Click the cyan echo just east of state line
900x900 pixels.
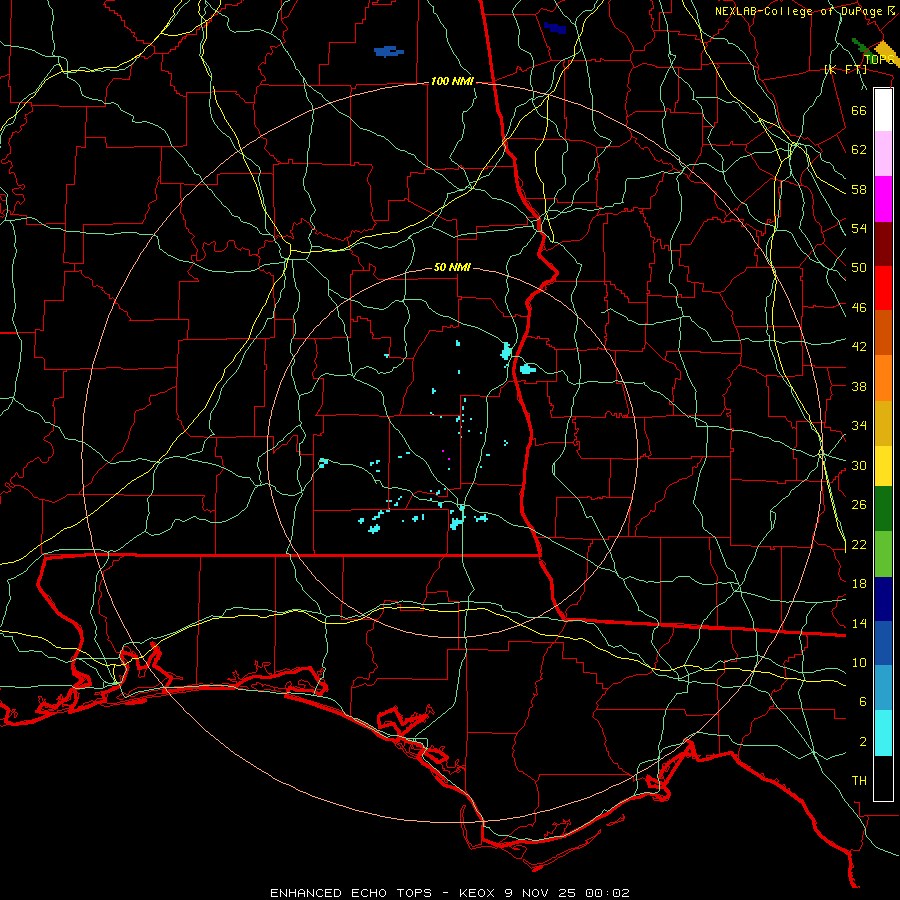coord(527,369)
